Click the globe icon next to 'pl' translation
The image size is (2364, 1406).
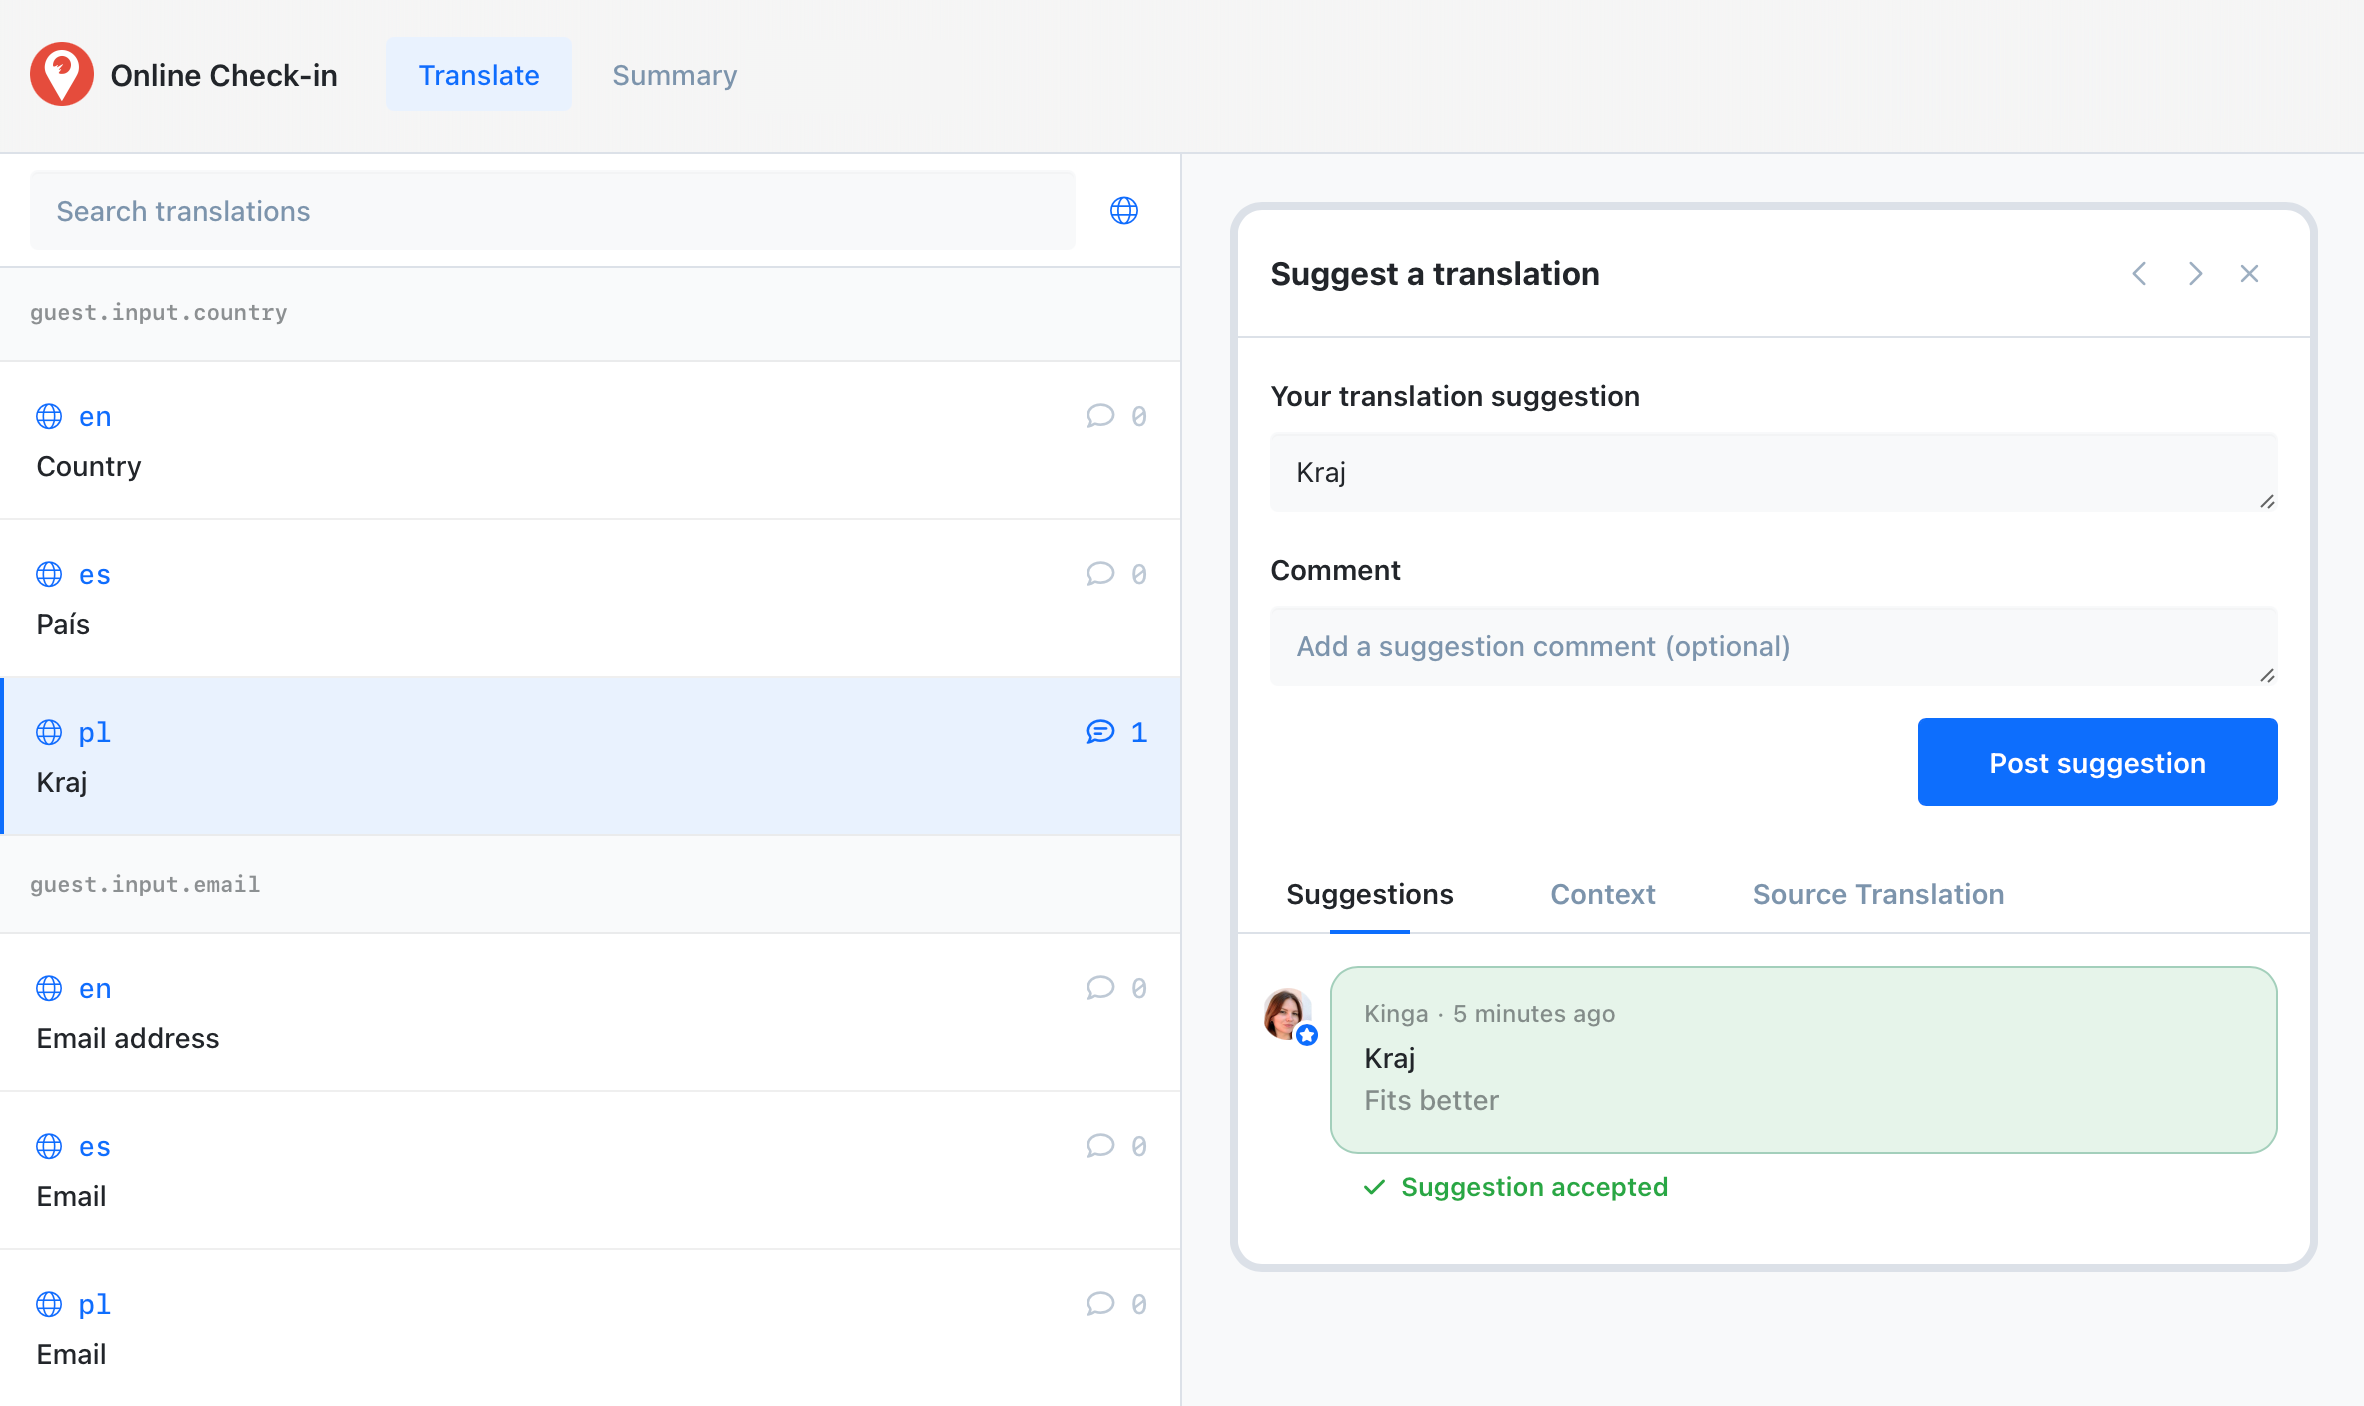[52, 731]
